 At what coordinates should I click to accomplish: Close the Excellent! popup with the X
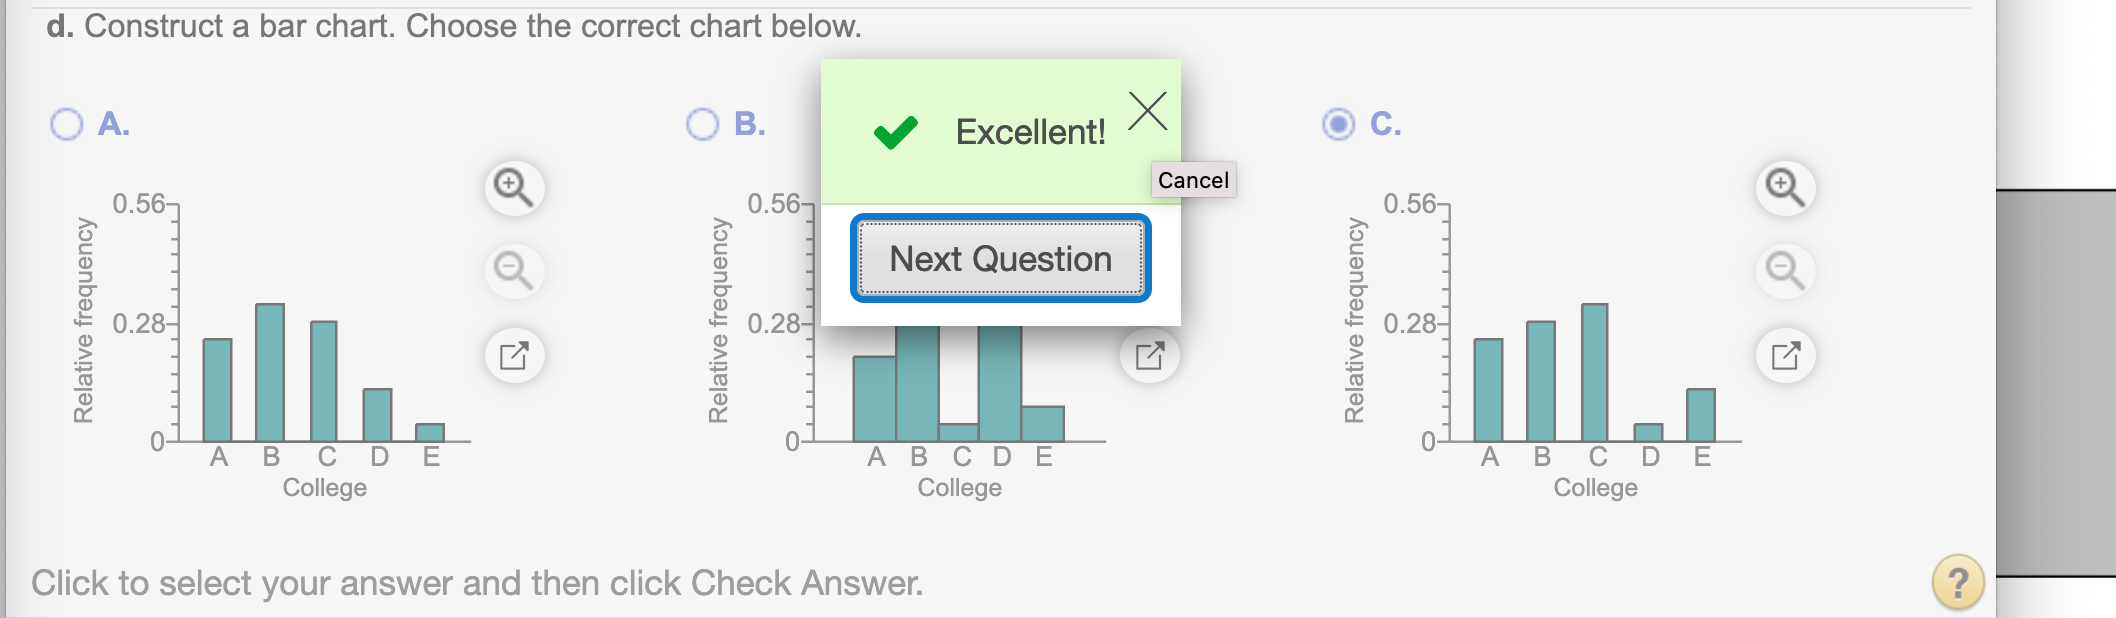click(1147, 111)
